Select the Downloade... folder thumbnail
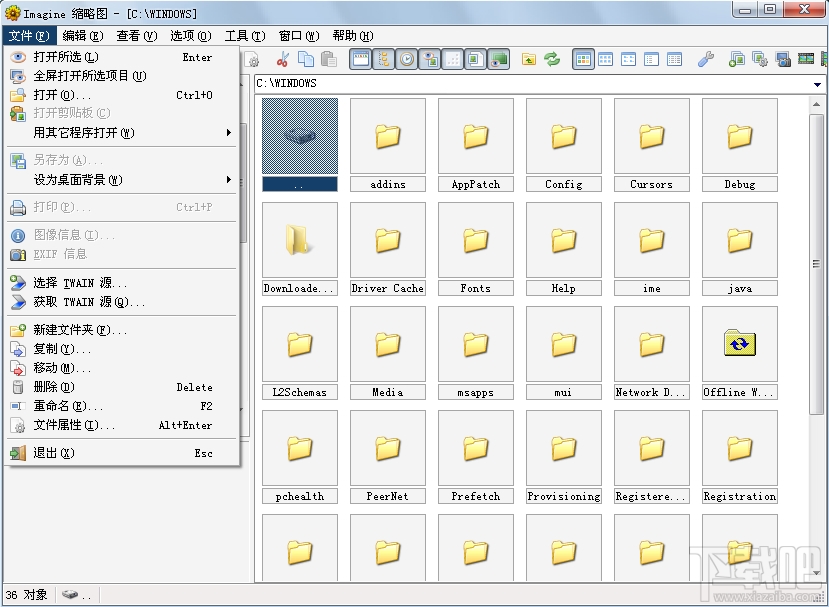This screenshot has height=607, width=829. 300,240
